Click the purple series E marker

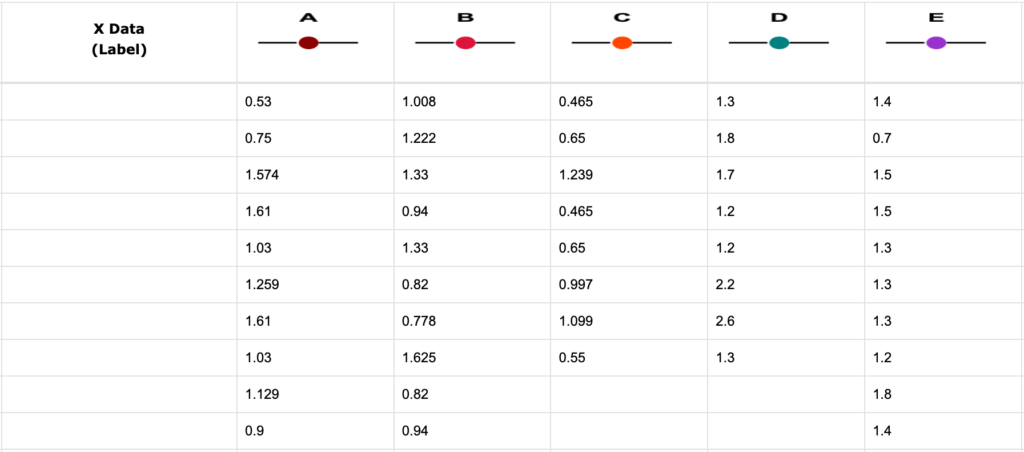coord(936,43)
